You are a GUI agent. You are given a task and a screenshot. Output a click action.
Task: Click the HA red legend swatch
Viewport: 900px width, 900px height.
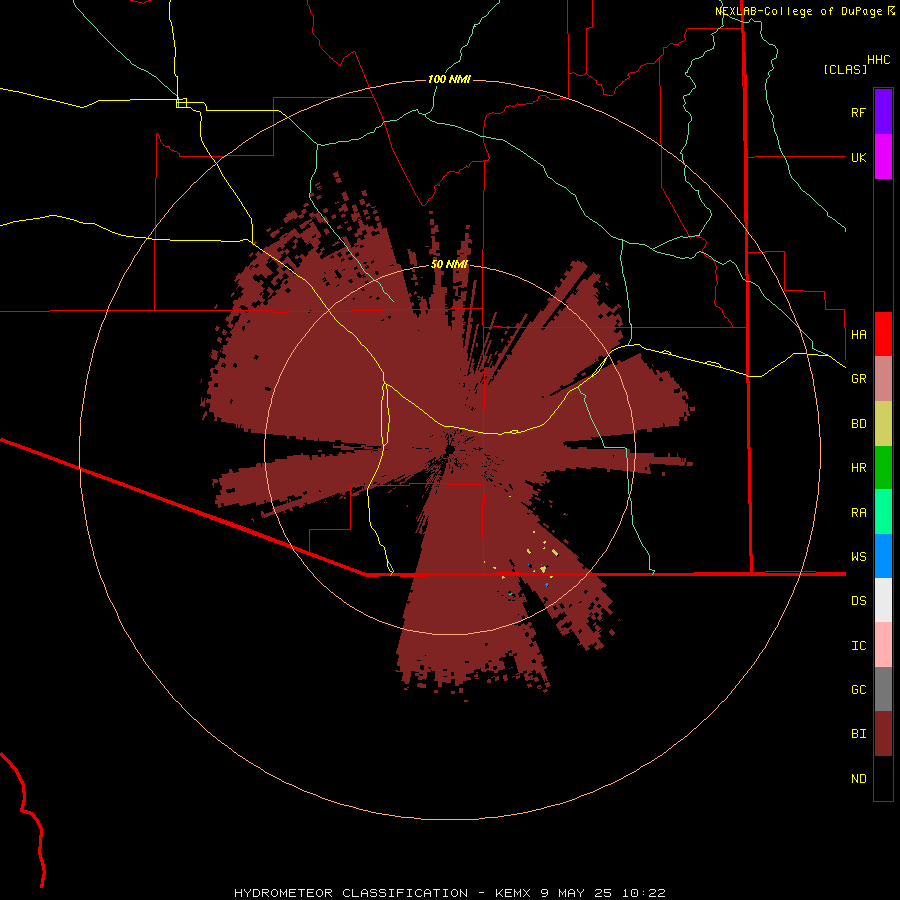click(883, 334)
